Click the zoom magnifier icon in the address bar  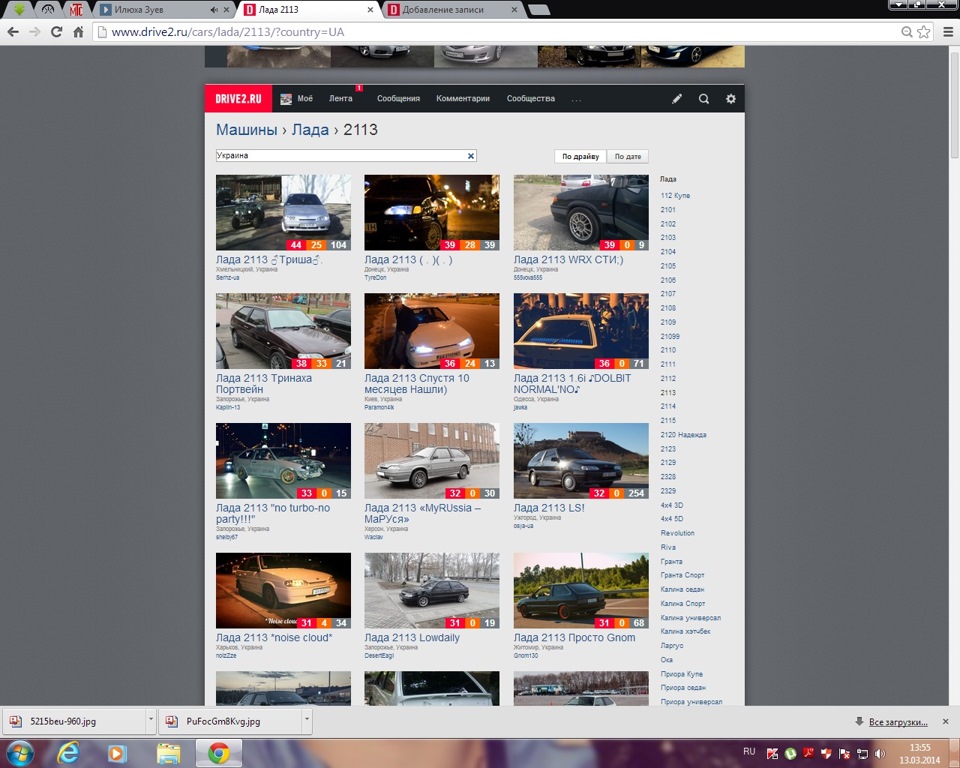[907, 32]
